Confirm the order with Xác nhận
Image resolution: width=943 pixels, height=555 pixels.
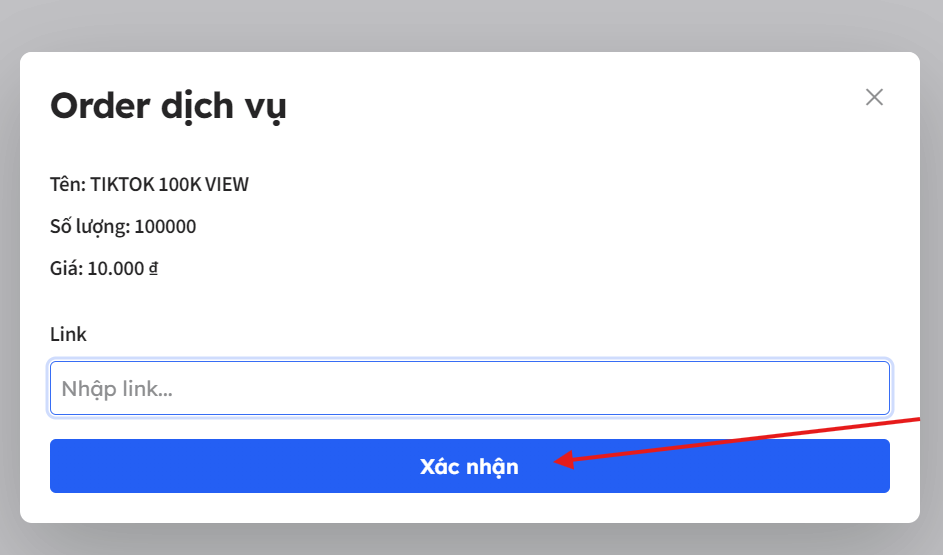click(470, 466)
